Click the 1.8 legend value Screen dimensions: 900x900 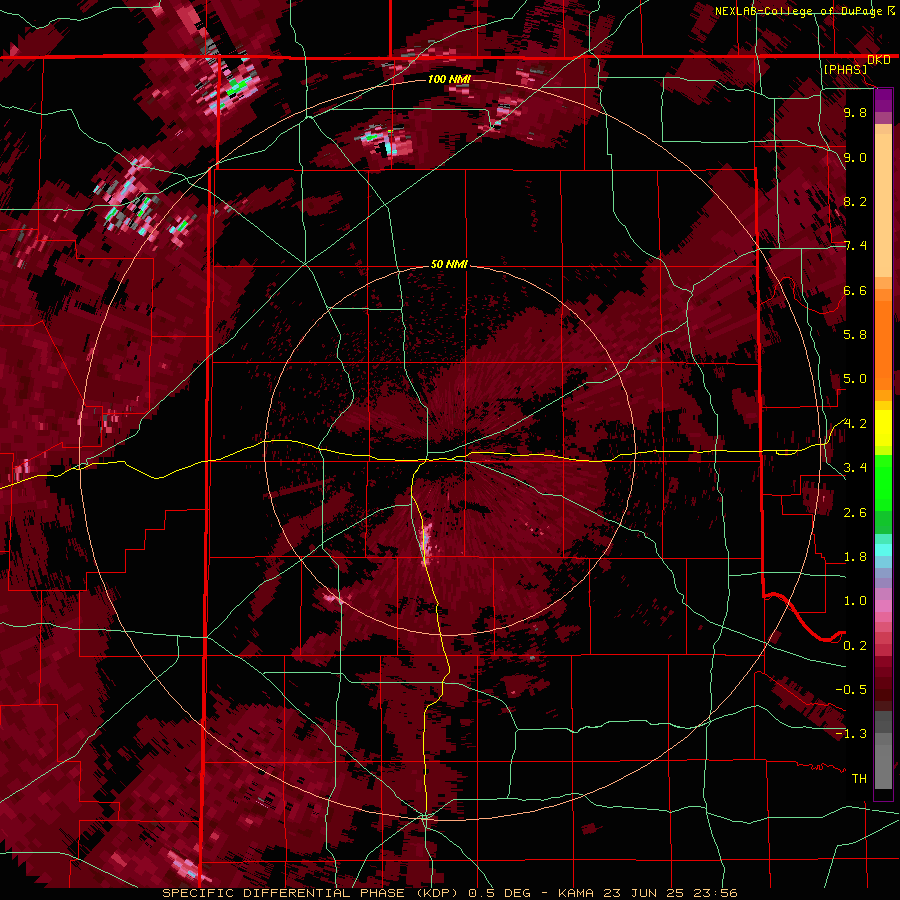855,557
